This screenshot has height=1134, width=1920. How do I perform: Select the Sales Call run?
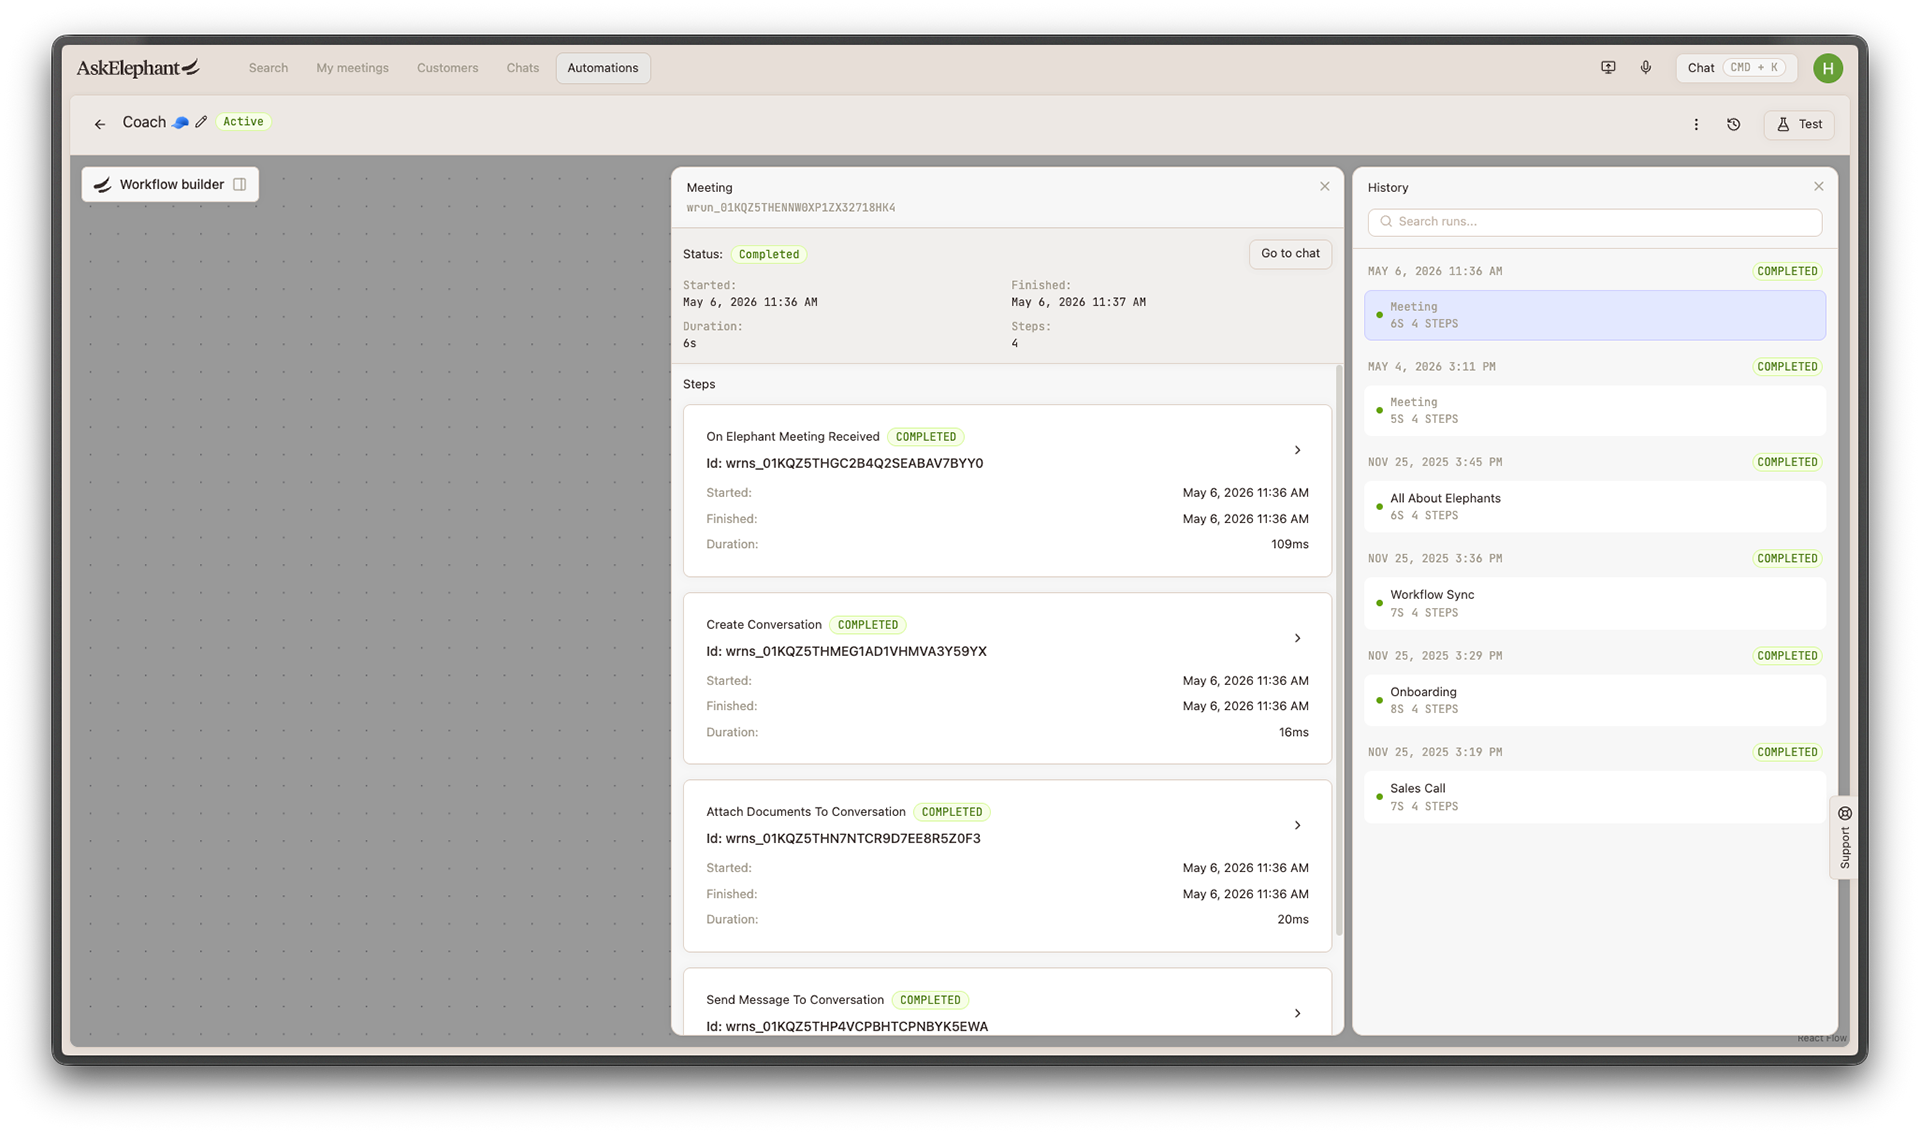click(1594, 797)
